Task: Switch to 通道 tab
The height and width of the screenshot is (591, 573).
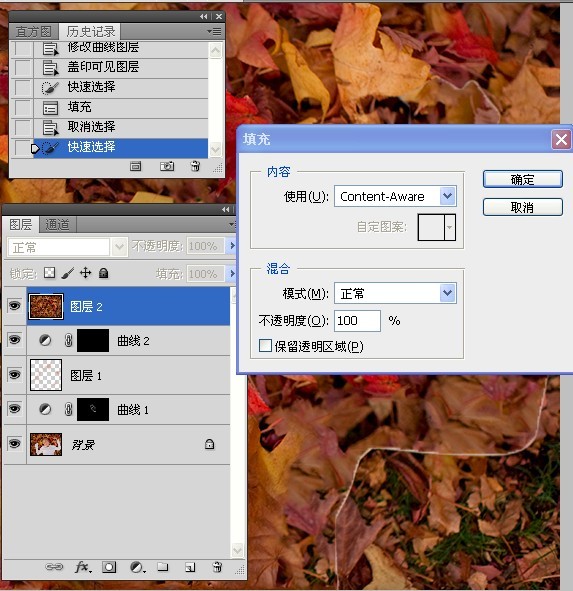Action: click(x=57, y=225)
